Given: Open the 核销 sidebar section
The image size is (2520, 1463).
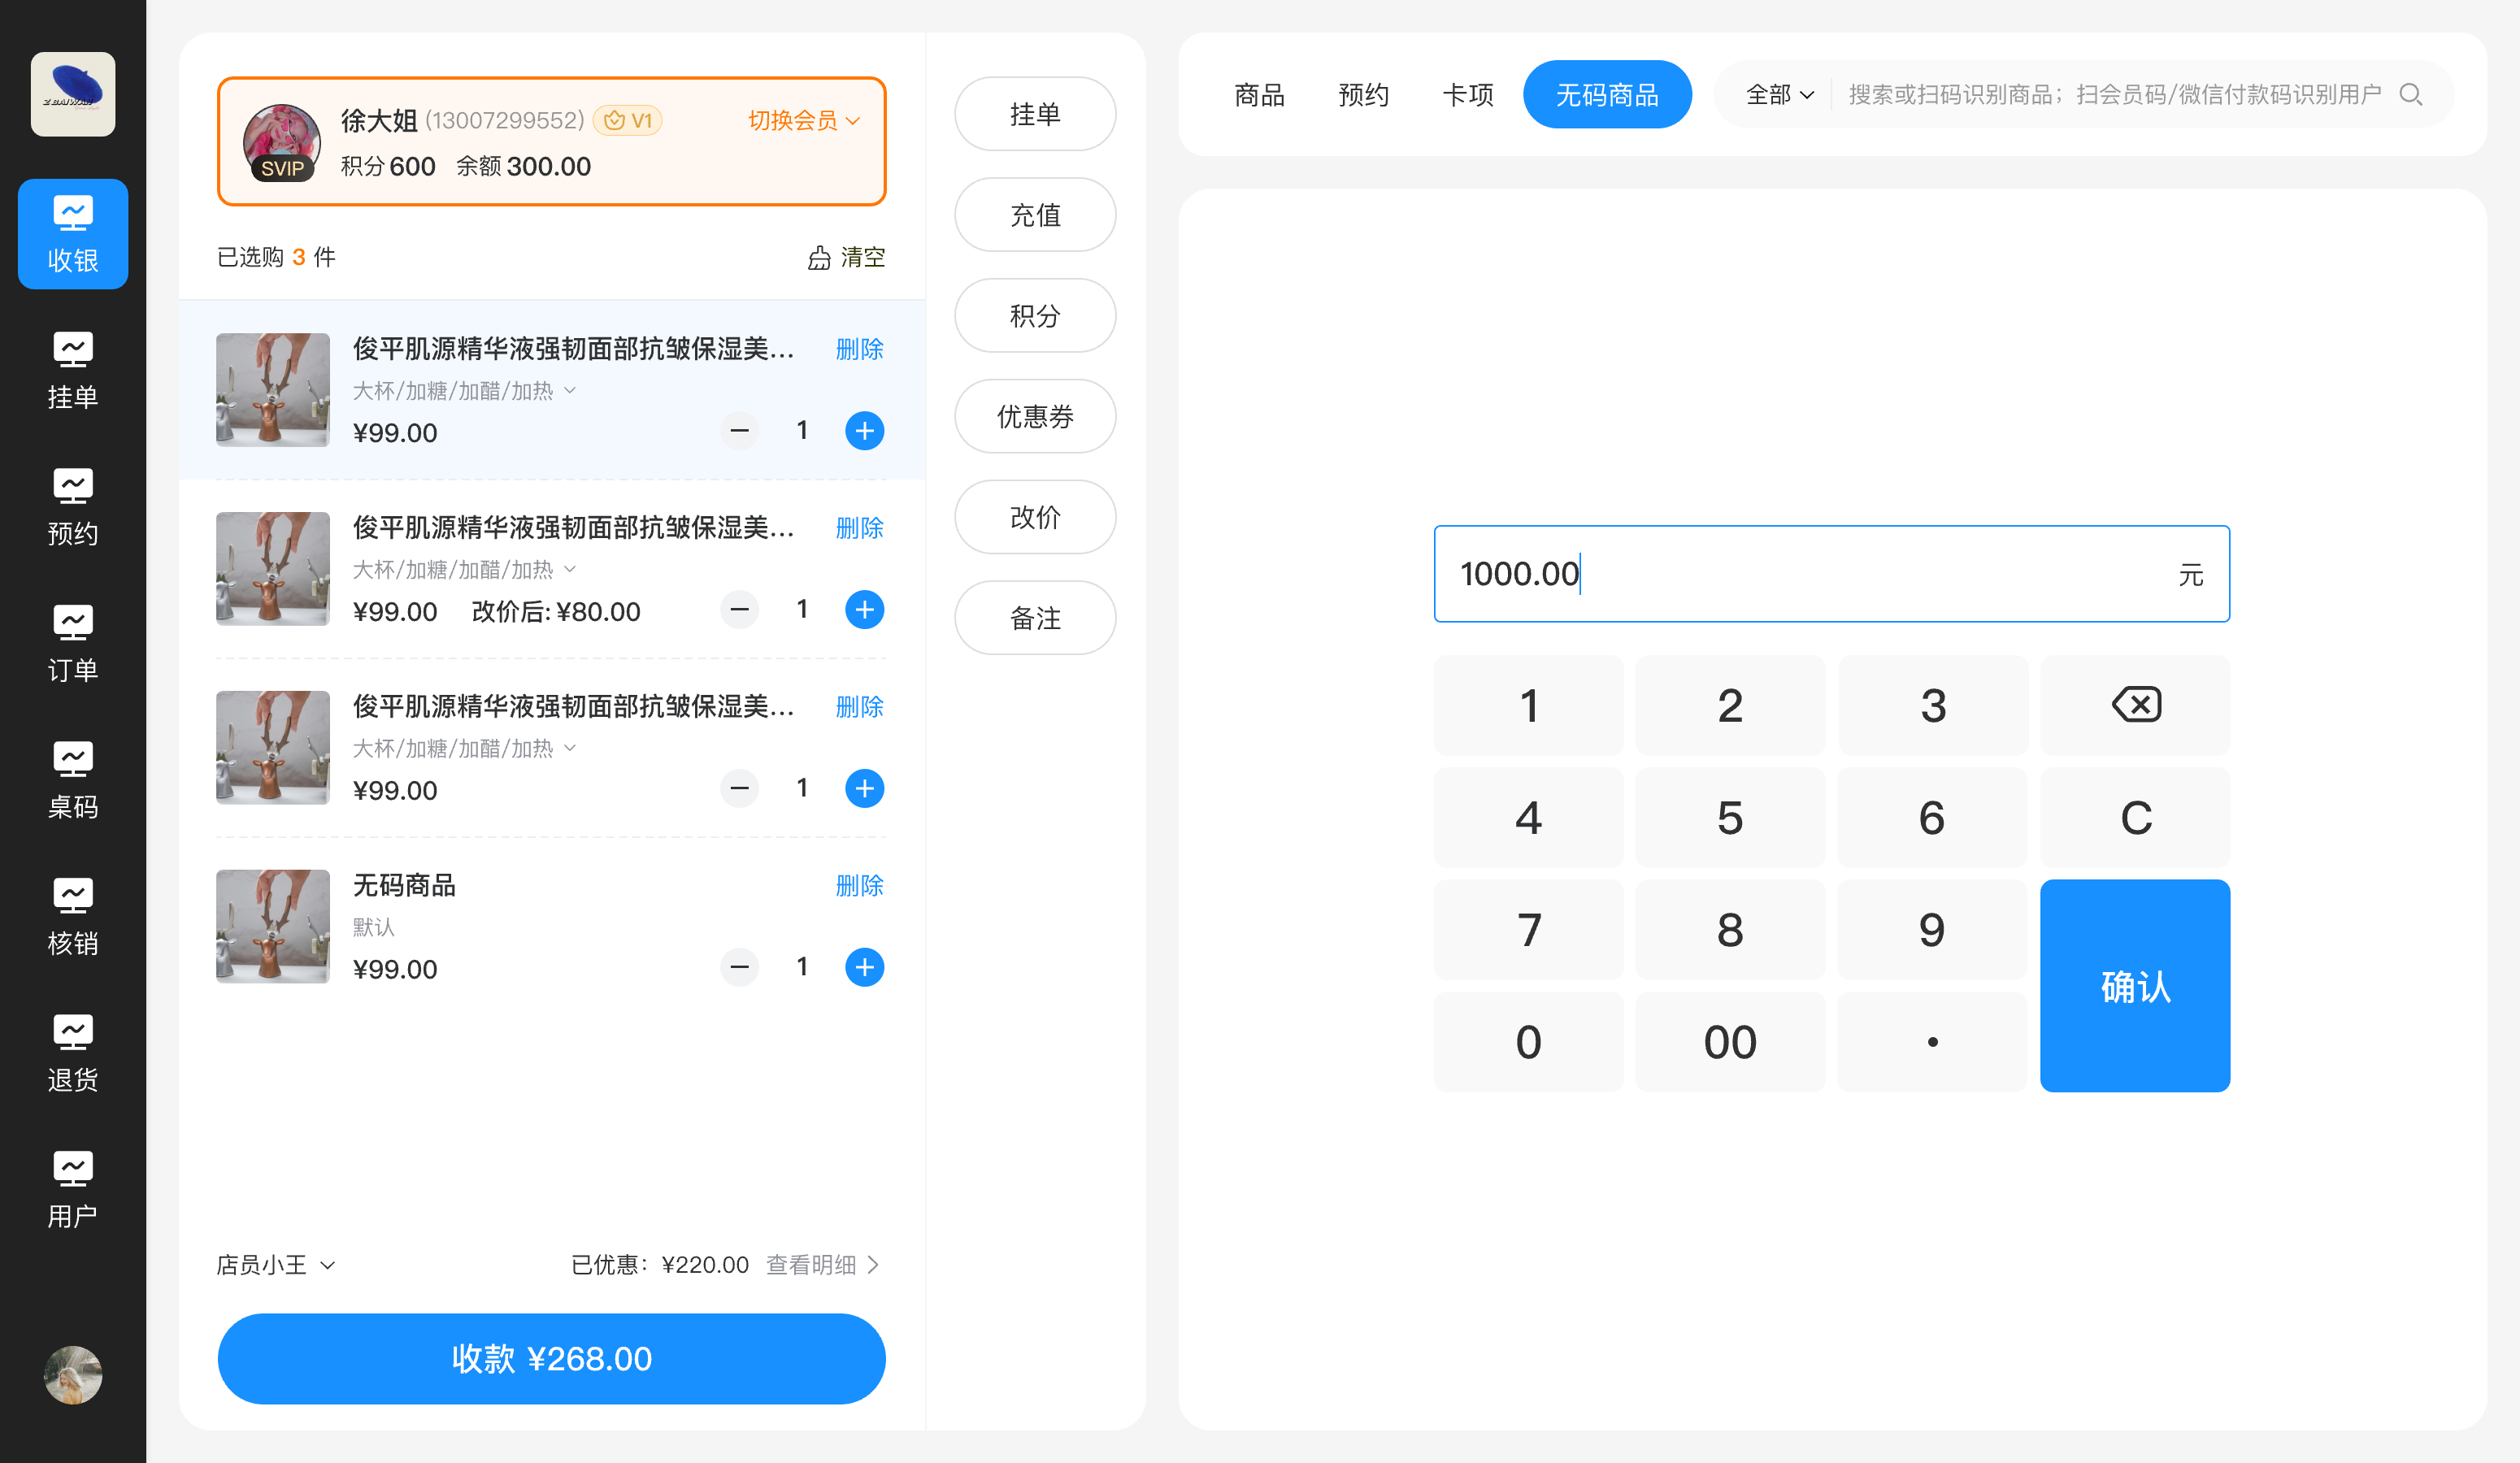Looking at the screenshot, I should click(x=72, y=917).
